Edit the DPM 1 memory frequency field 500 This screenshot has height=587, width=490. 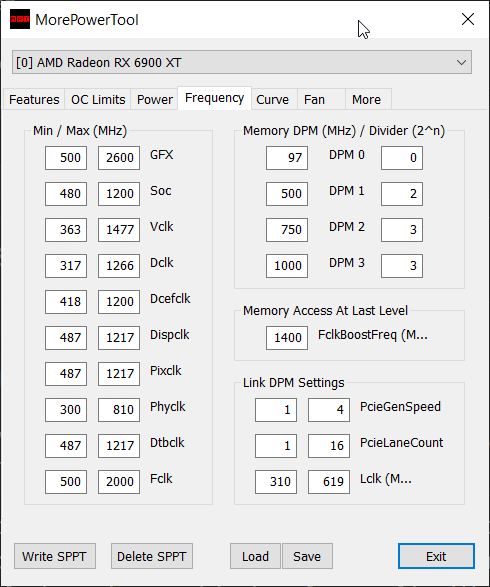pos(287,194)
